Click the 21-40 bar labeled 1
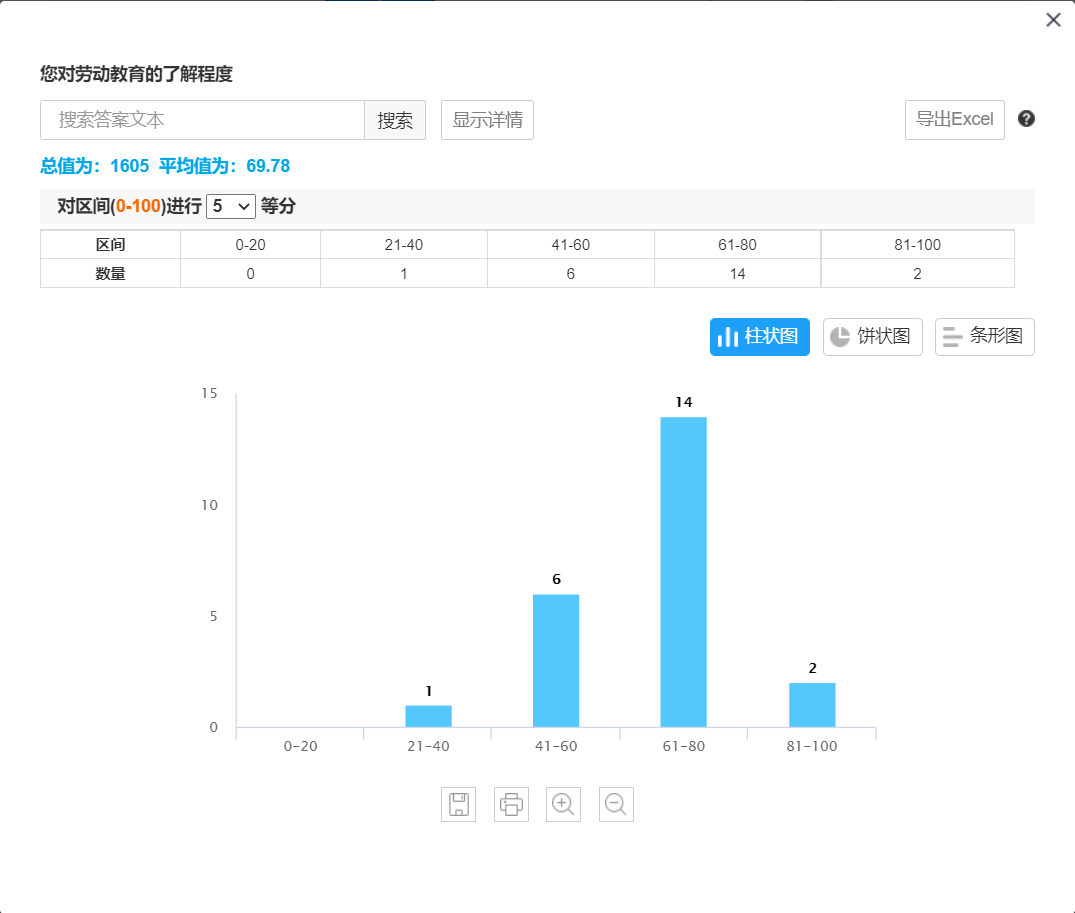The height and width of the screenshot is (913, 1075). pyautogui.click(x=428, y=716)
